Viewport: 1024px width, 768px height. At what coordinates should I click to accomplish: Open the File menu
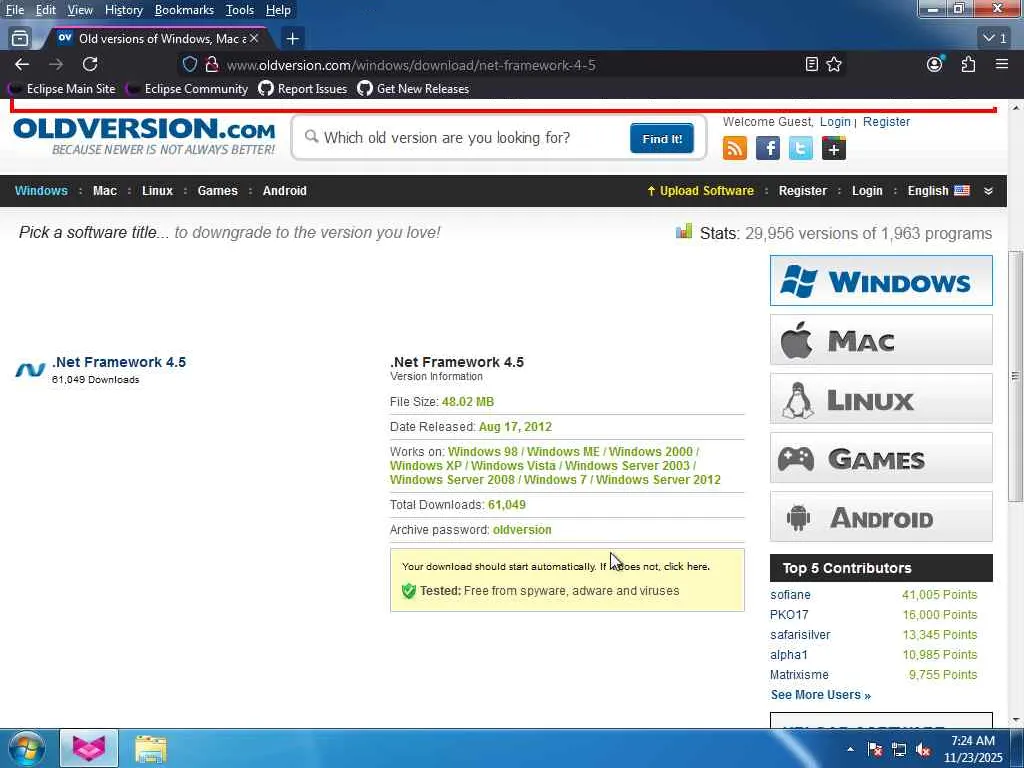[14, 10]
